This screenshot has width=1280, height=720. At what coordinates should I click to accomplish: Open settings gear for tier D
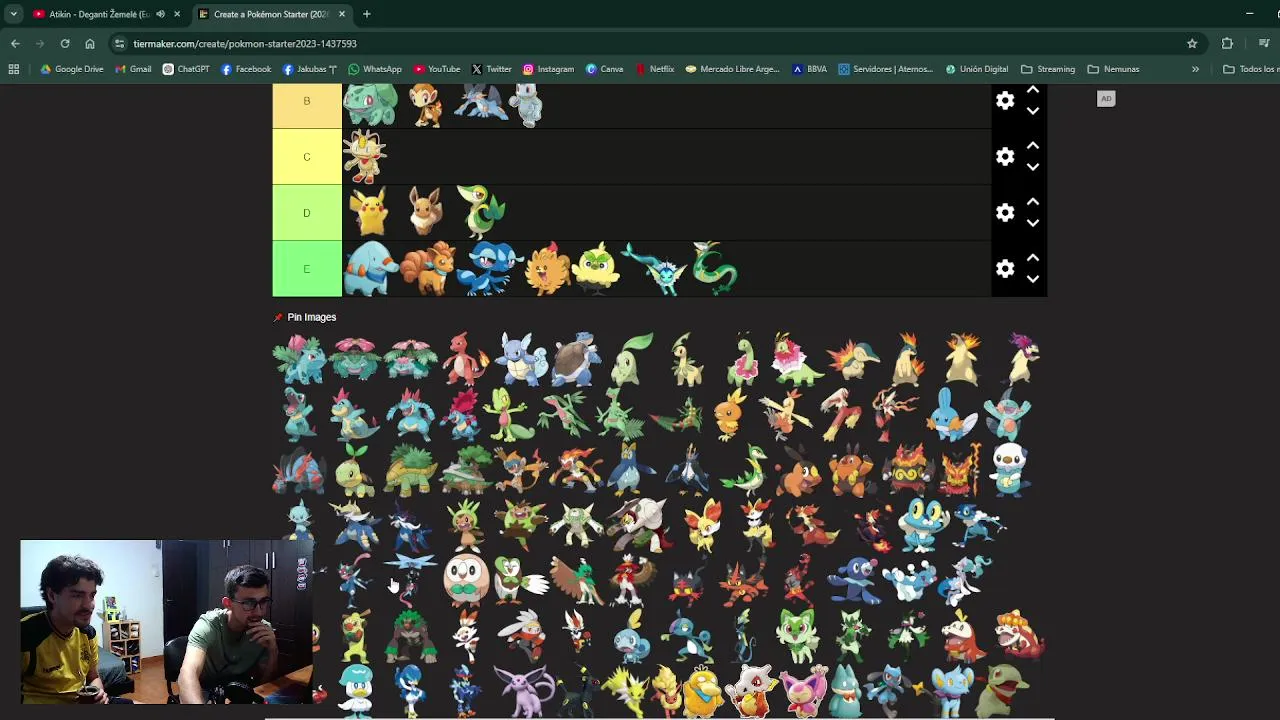1005,212
